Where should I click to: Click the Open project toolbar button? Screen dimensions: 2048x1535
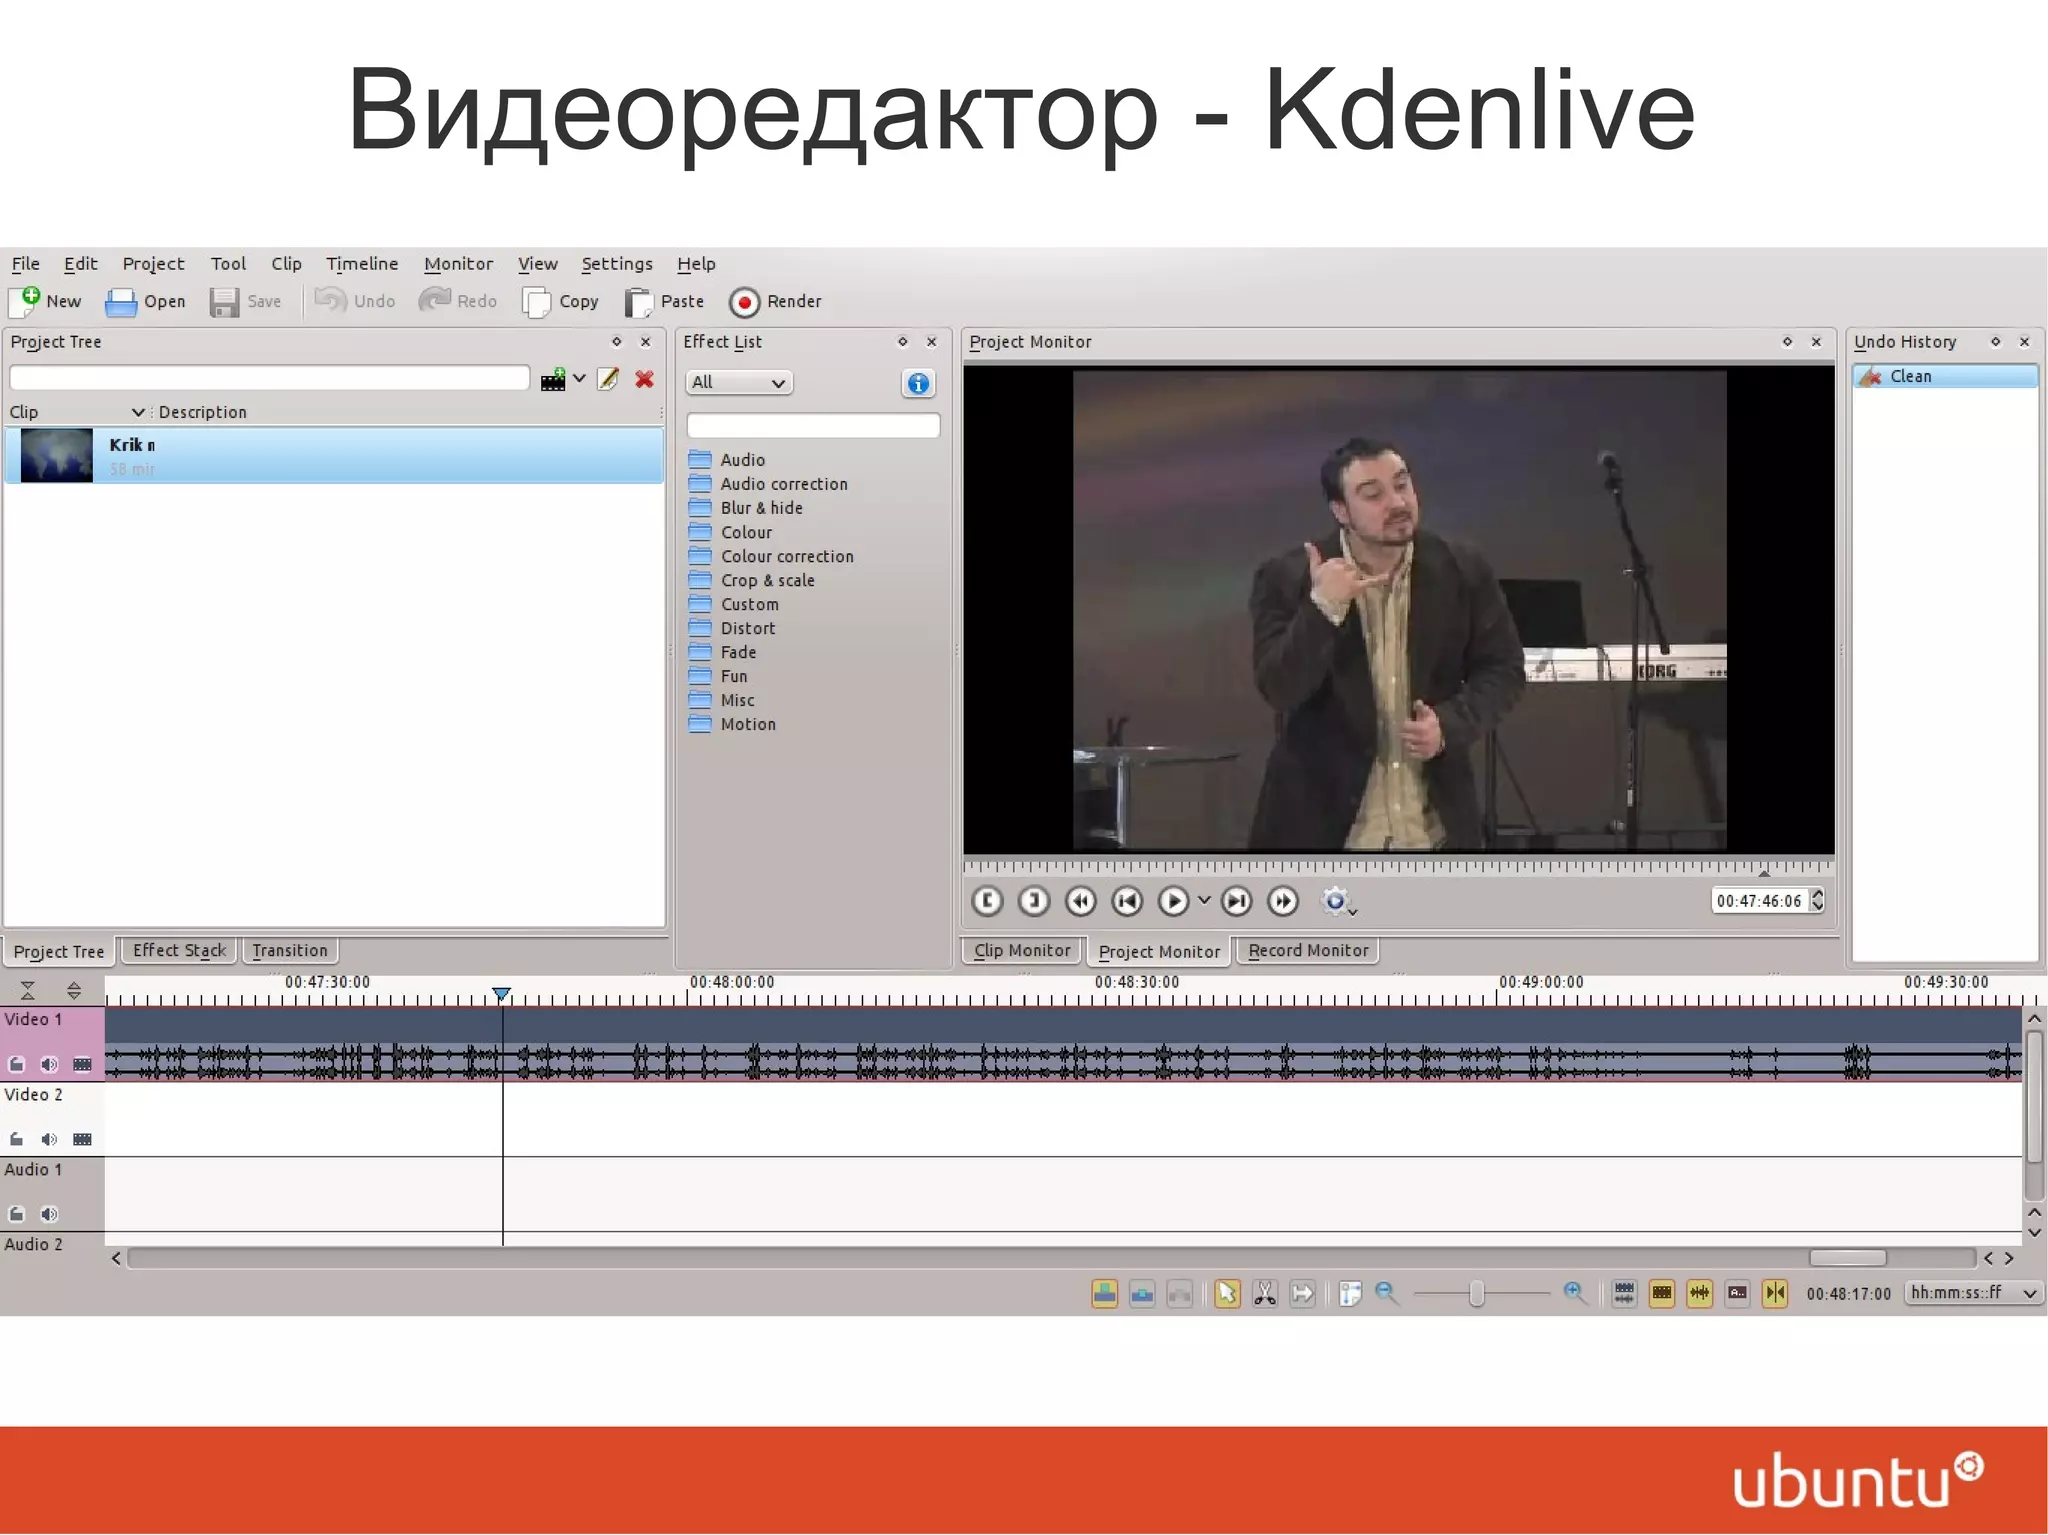click(146, 301)
